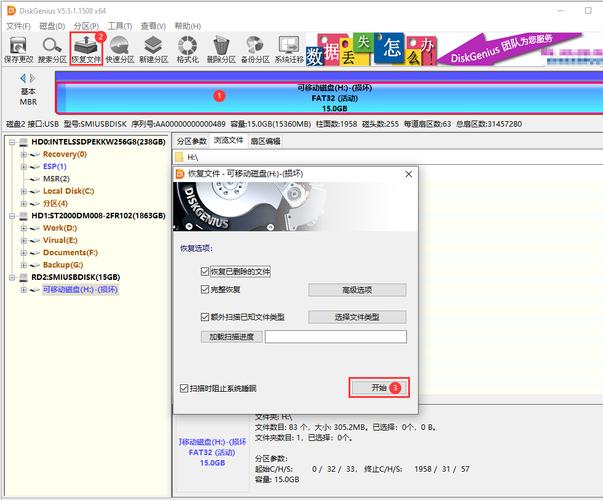
Task: Open the Help (帮助) menu
Action: (187, 26)
